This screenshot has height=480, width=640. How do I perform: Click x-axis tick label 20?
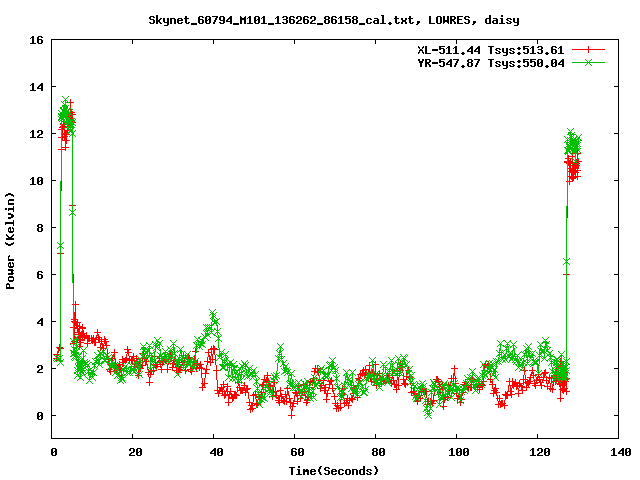(x=135, y=452)
